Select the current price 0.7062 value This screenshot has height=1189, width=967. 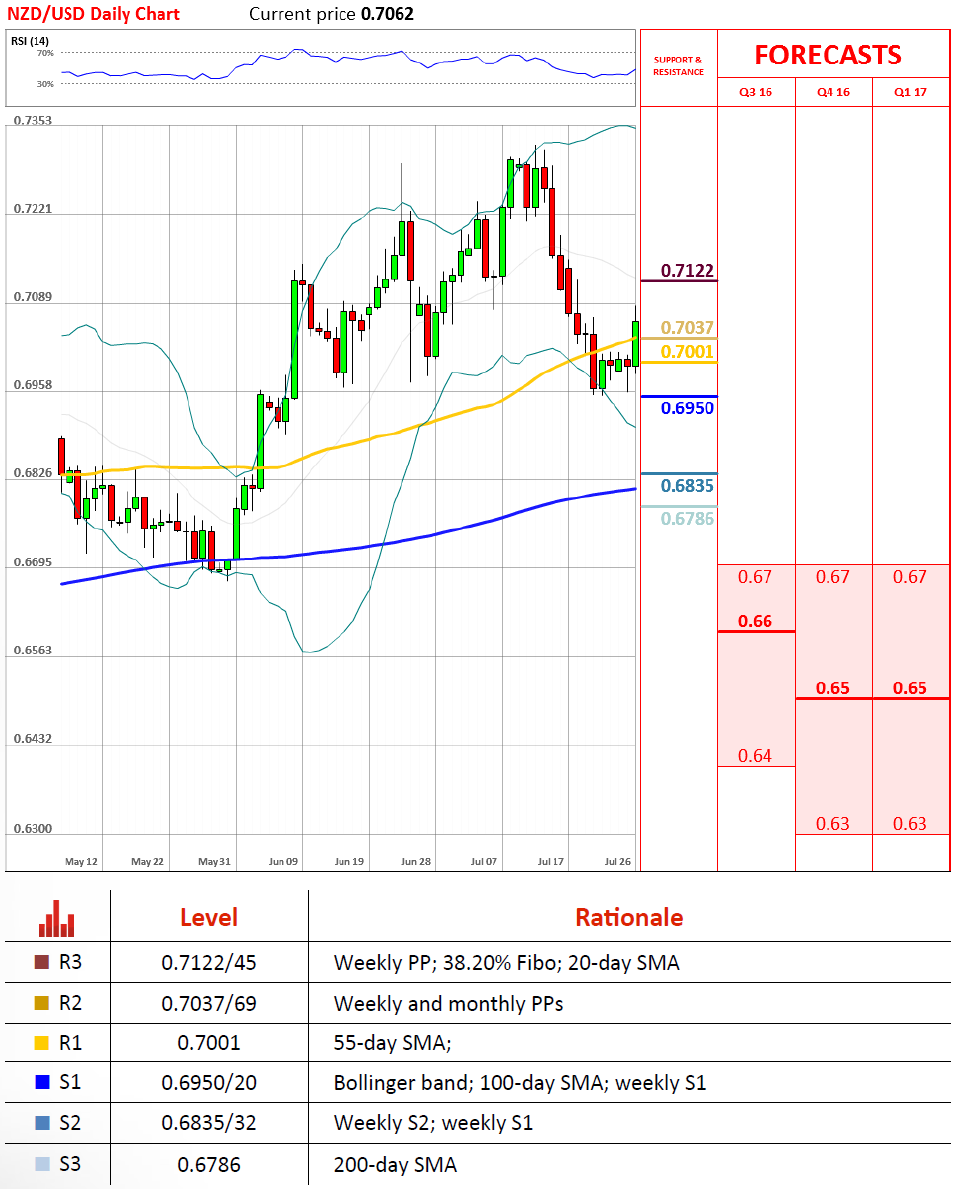[387, 14]
